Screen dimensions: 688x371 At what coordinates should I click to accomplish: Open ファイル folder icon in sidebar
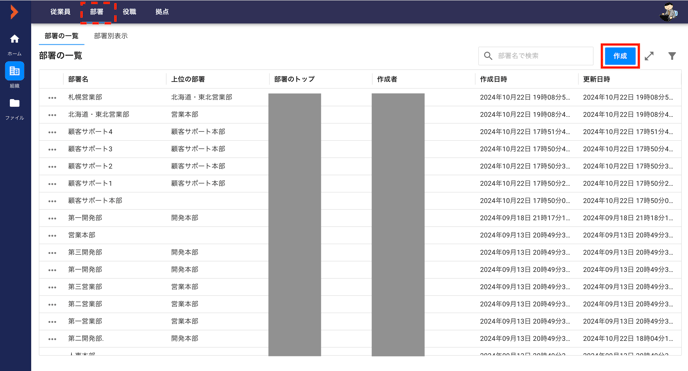tap(14, 103)
